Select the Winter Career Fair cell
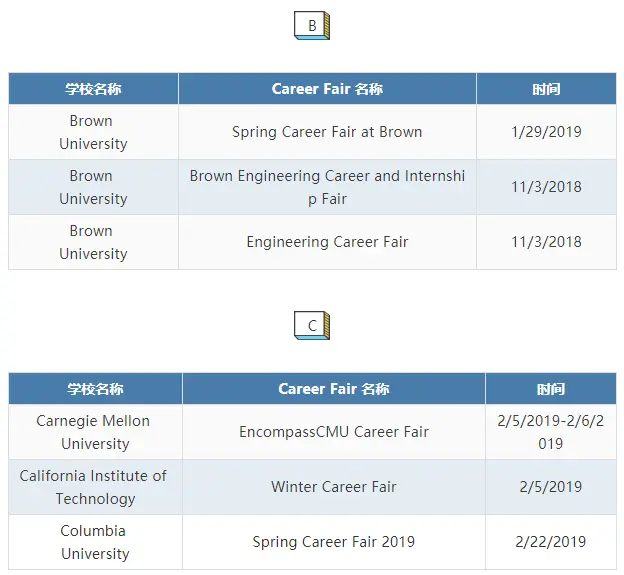 tap(334, 487)
